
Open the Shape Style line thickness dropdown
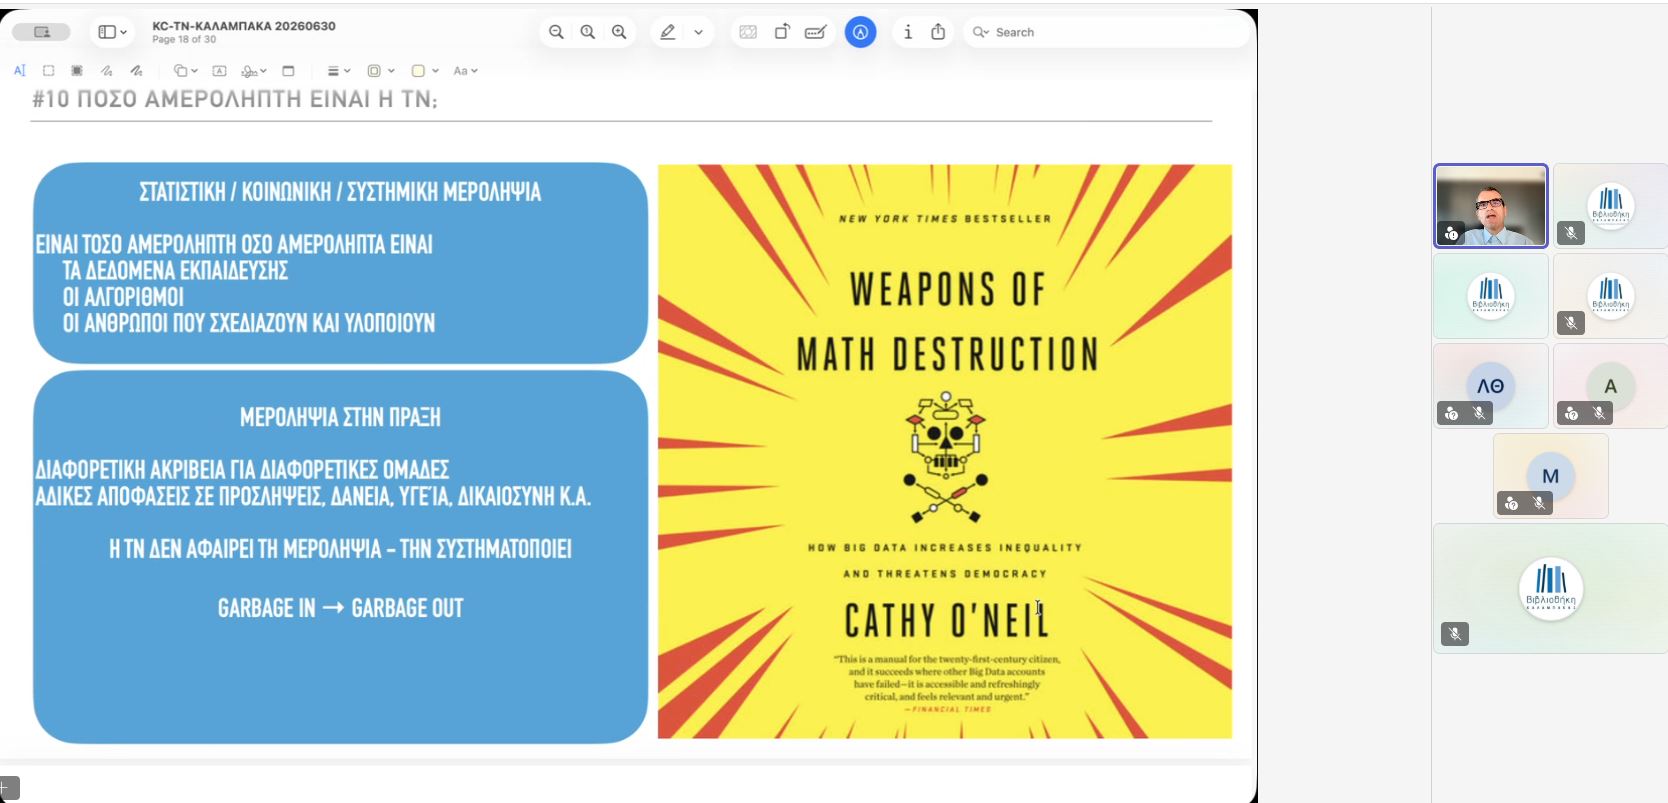(338, 71)
